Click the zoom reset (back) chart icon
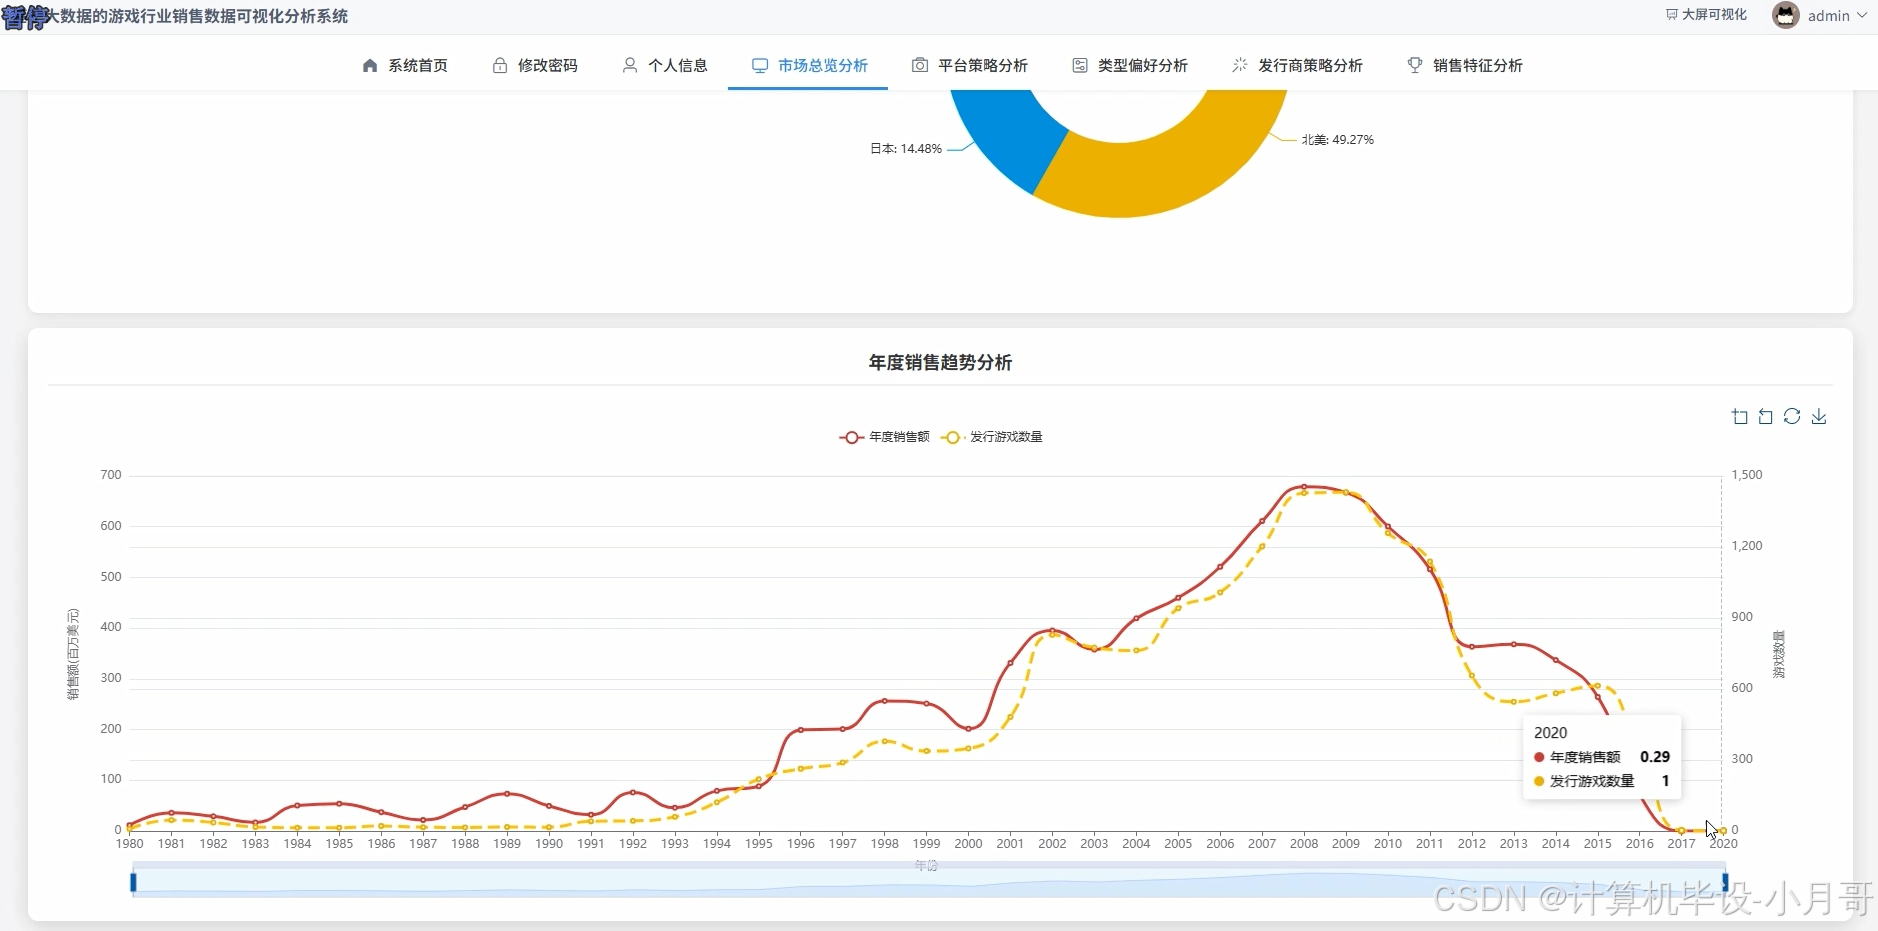The image size is (1878, 931). click(x=1766, y=417)
